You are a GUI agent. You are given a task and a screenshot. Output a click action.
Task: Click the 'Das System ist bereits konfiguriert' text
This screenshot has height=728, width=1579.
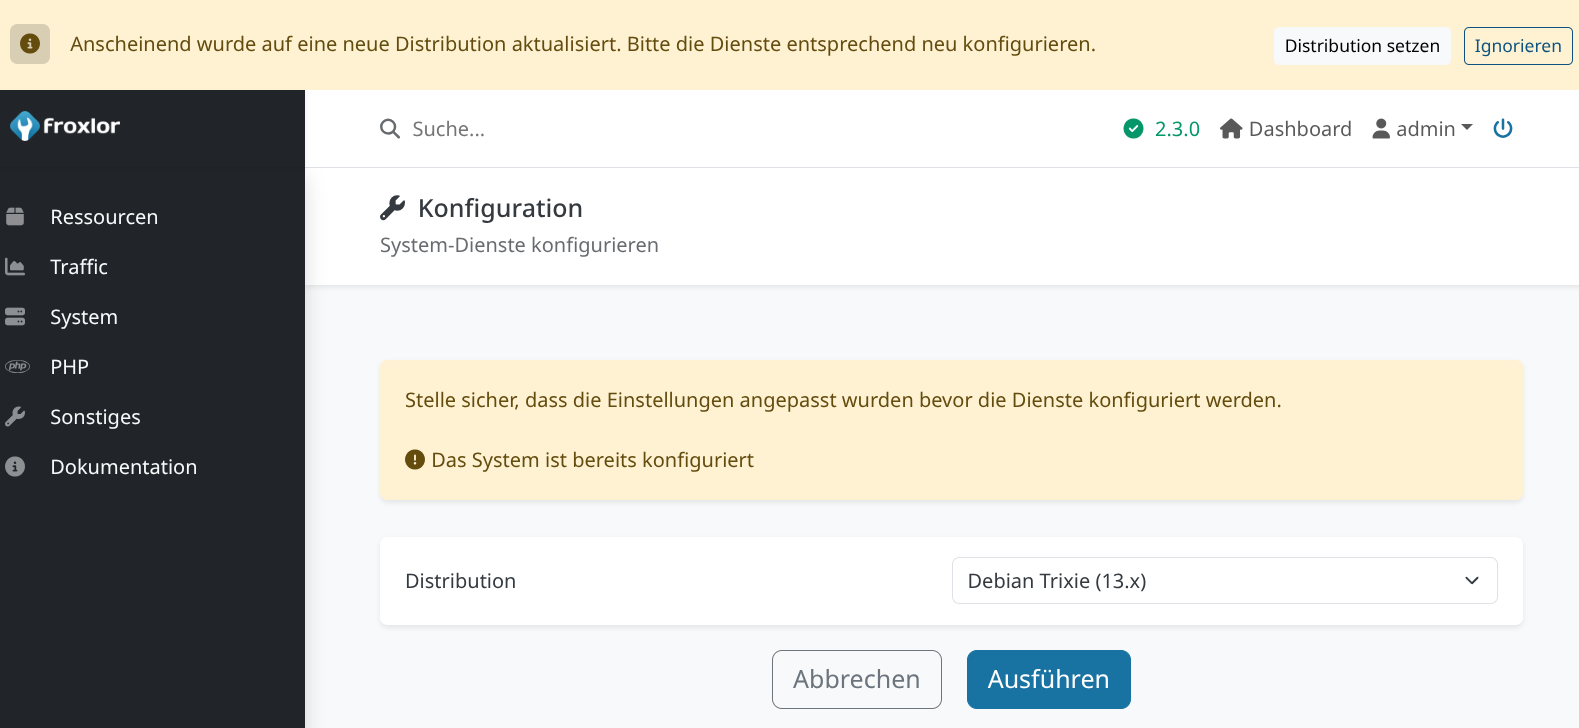[592, 460]
